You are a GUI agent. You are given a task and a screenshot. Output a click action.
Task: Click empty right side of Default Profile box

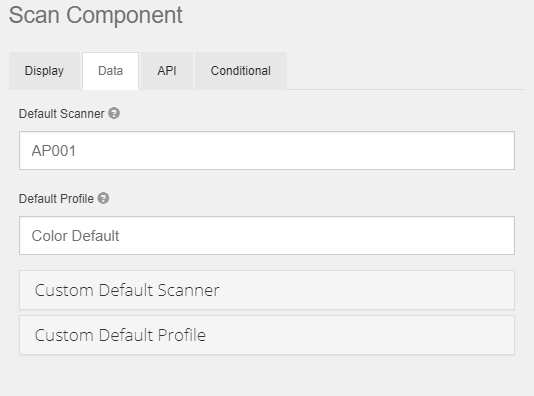[409, 235]
